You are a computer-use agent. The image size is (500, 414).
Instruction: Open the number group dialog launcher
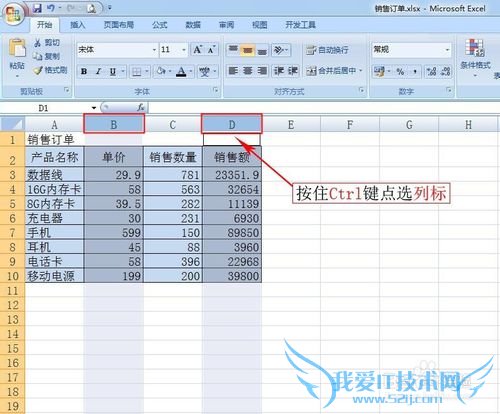[449, 90]
